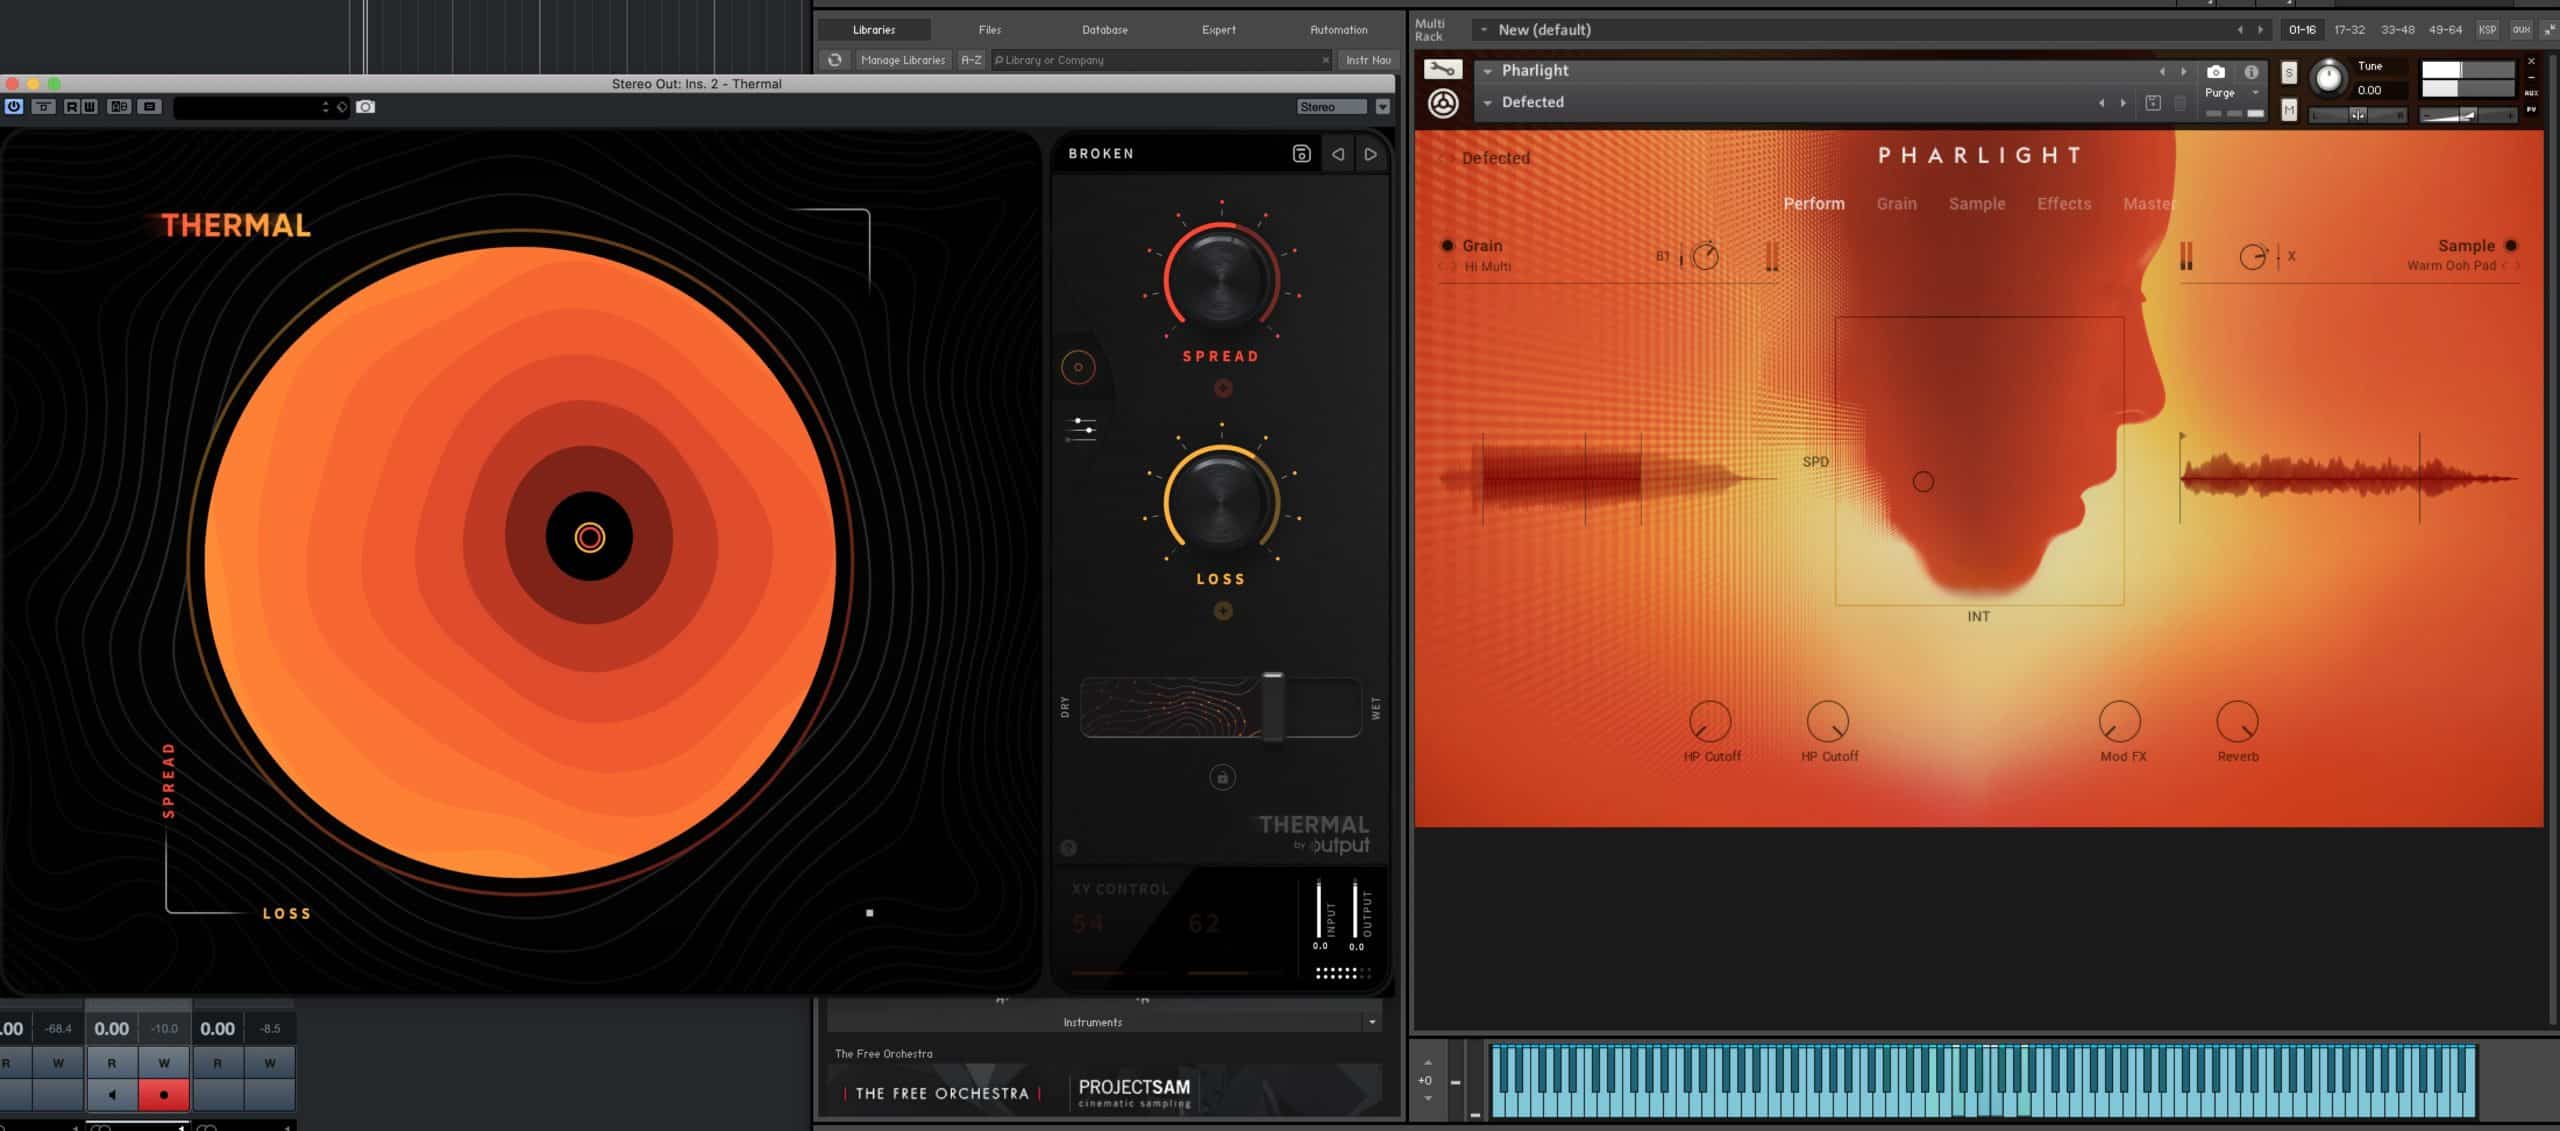
Task: Open the Database tab in the Kontakt browser
Action: click(1105, 29)
